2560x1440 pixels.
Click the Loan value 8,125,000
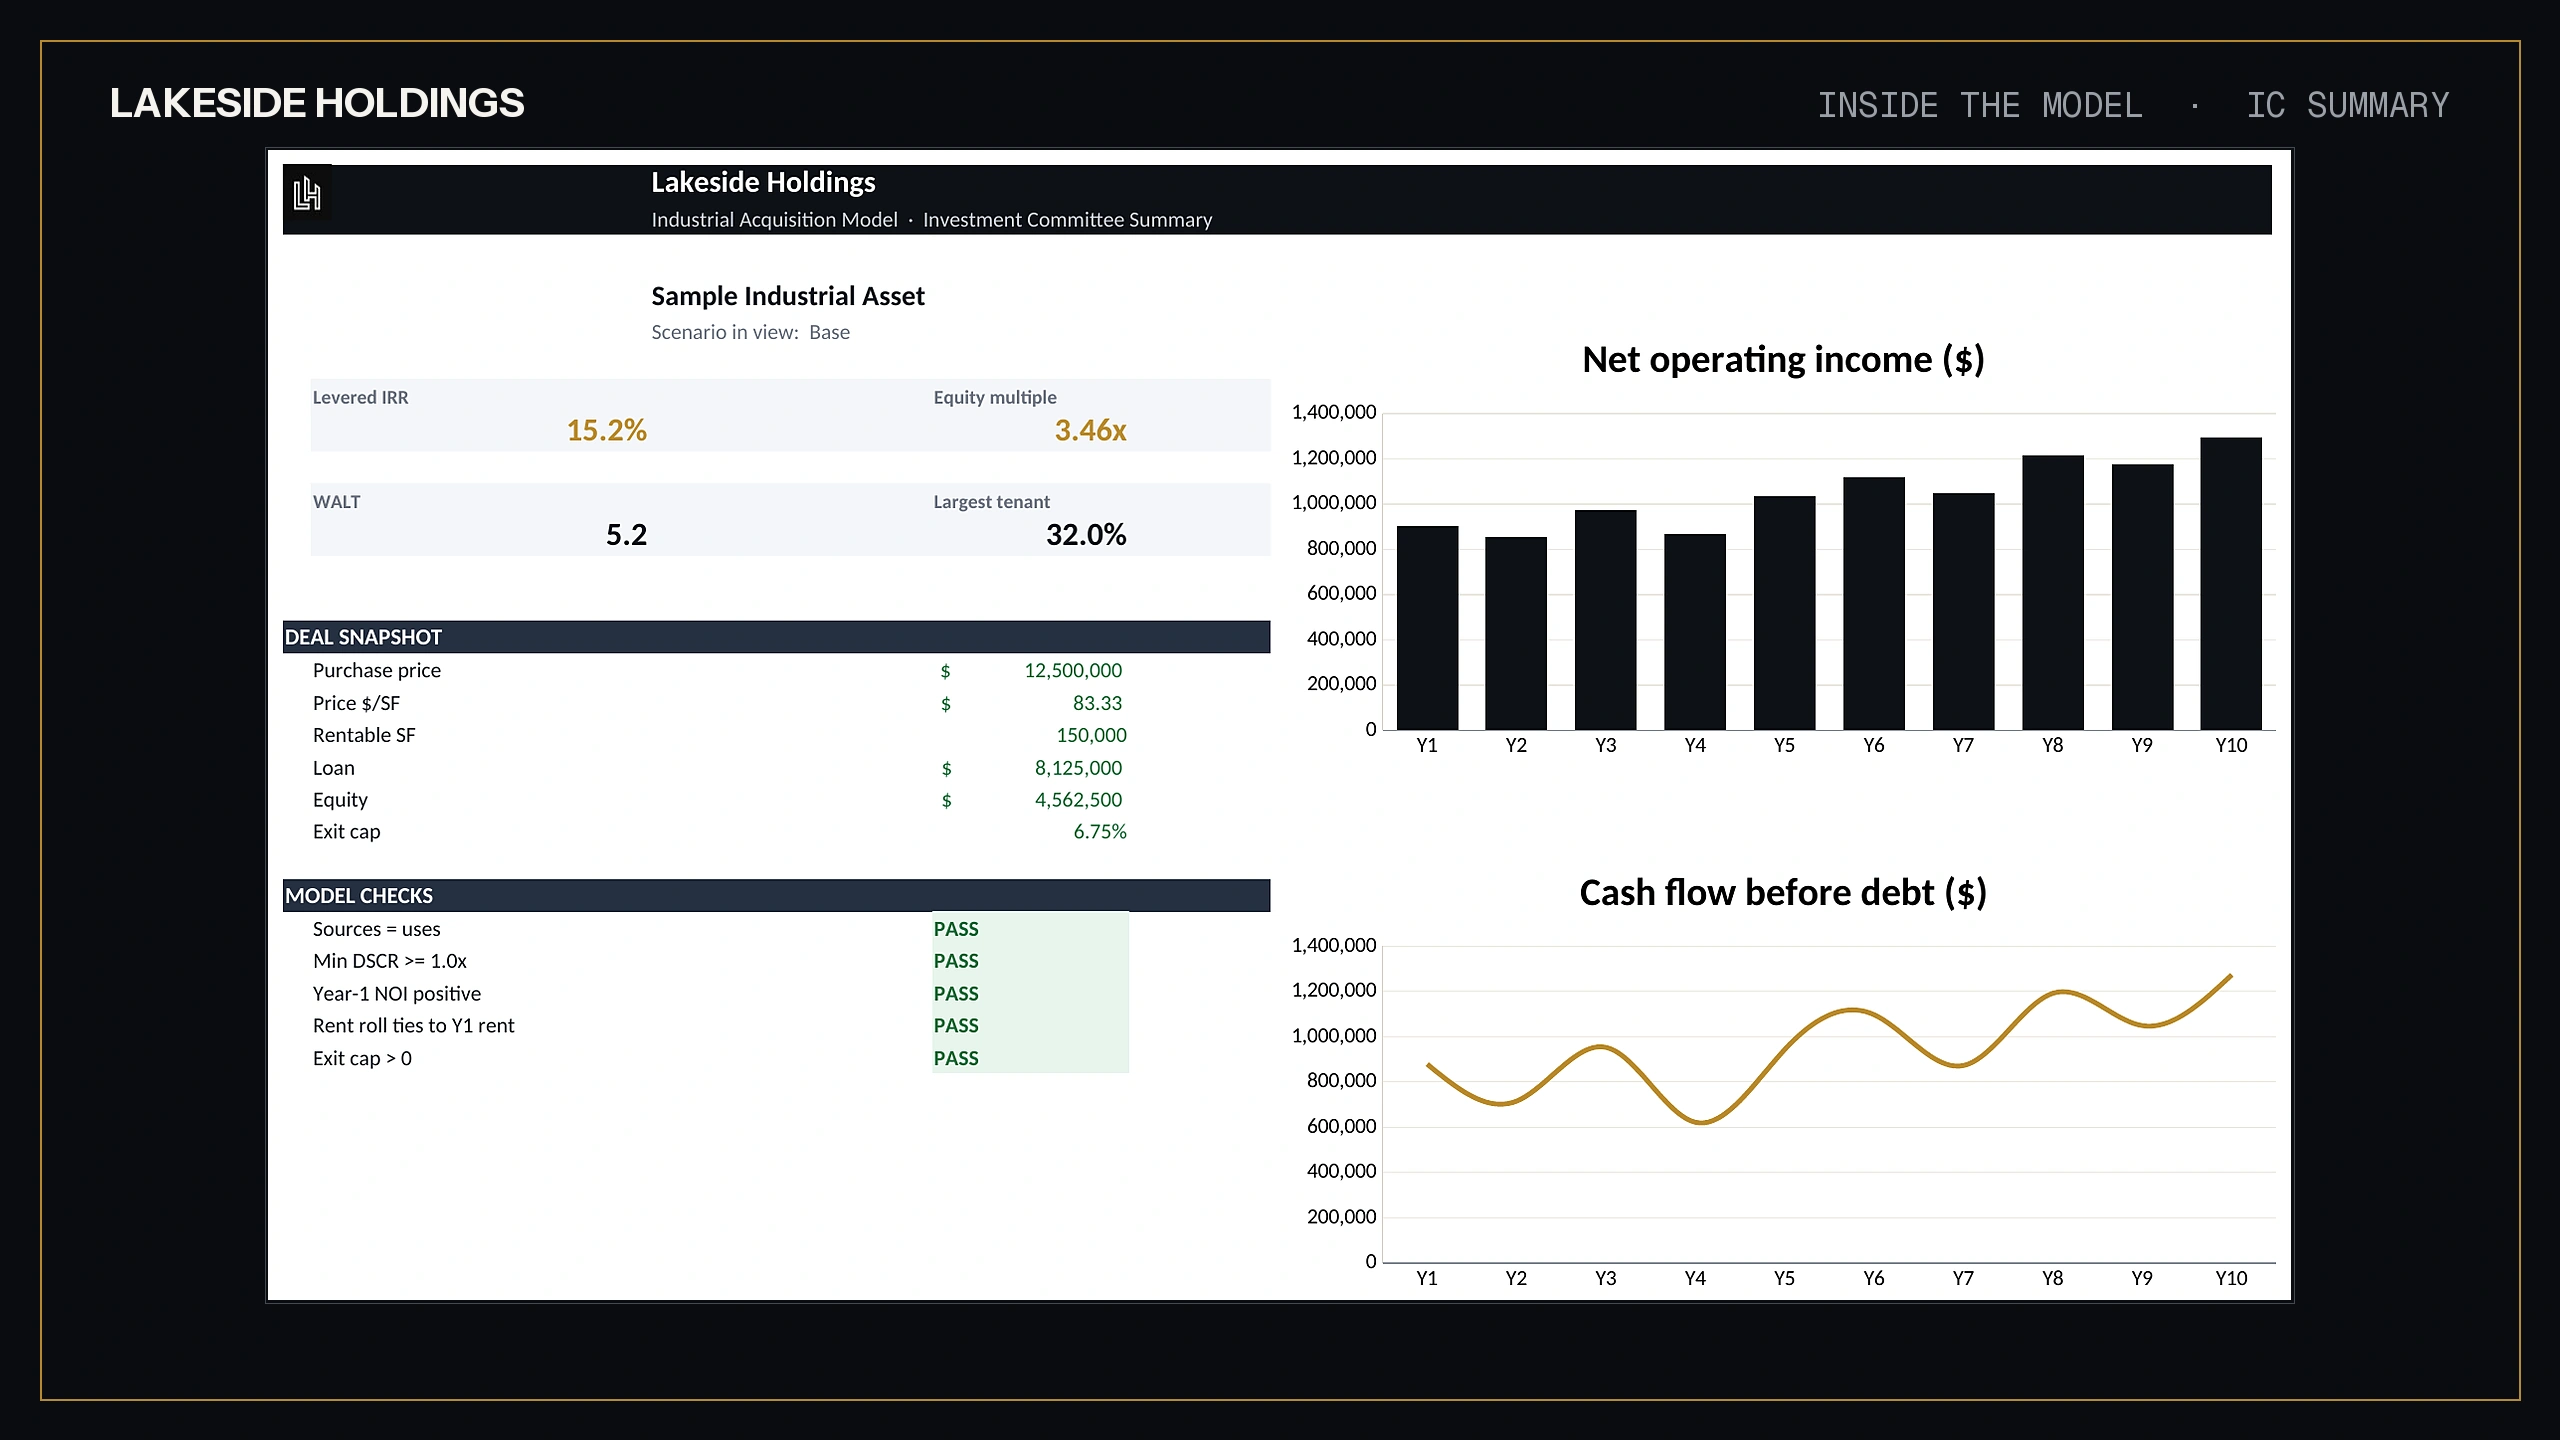1078,769
